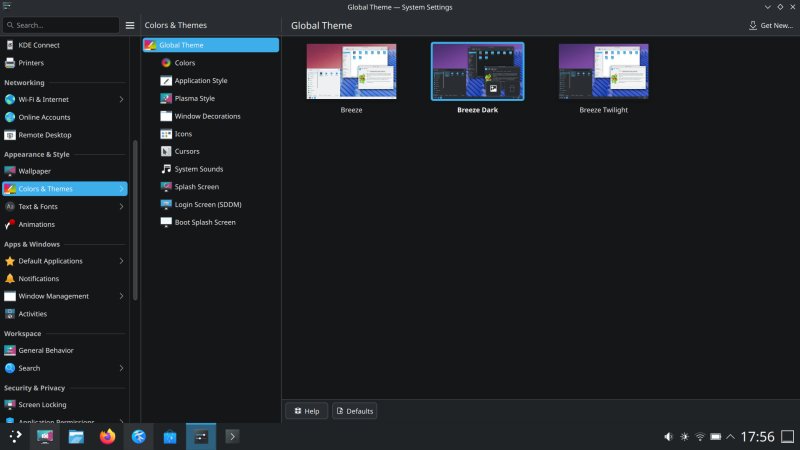Open Discover store from taskbar
The height and width of the screenshot is (450, 800).
(x=170, y=436)
